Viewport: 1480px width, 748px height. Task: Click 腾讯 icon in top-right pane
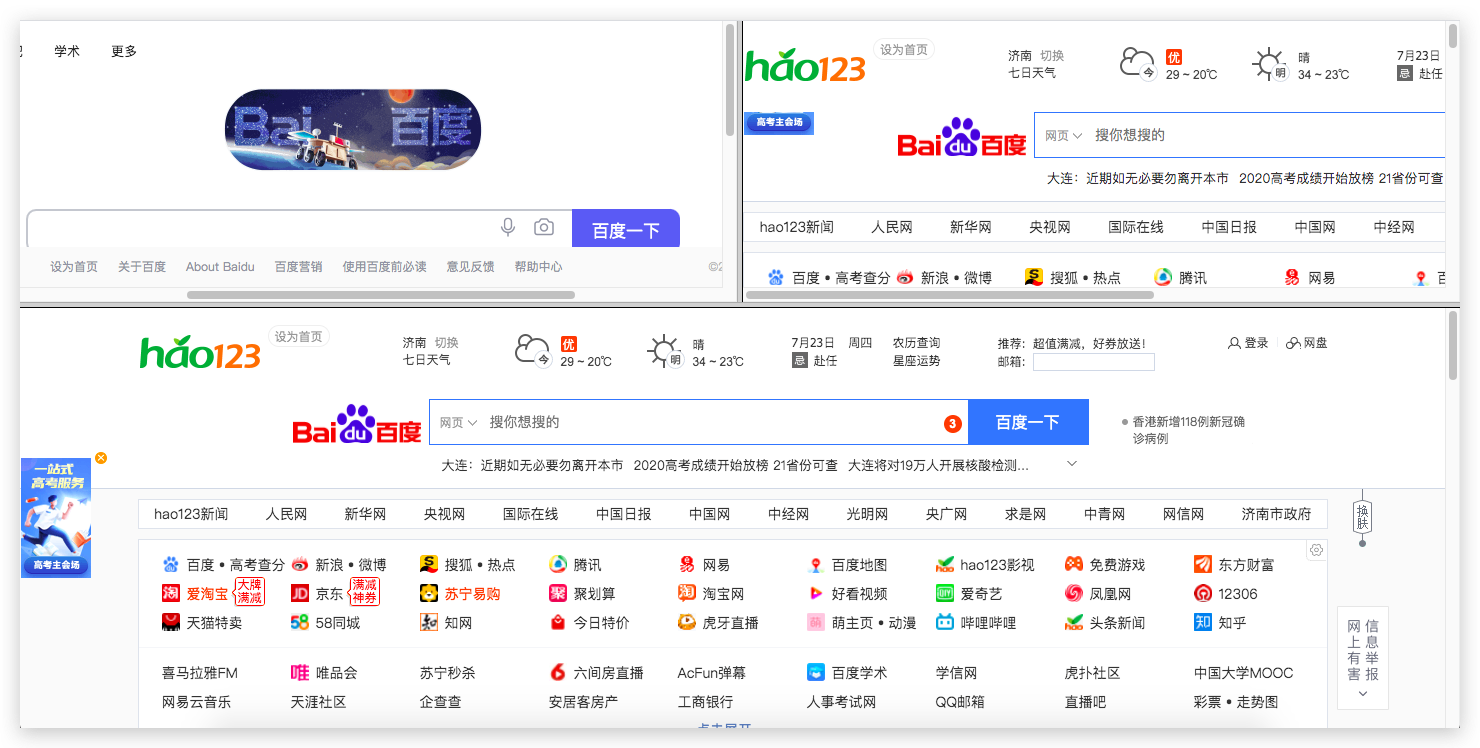click(1163, 277)
